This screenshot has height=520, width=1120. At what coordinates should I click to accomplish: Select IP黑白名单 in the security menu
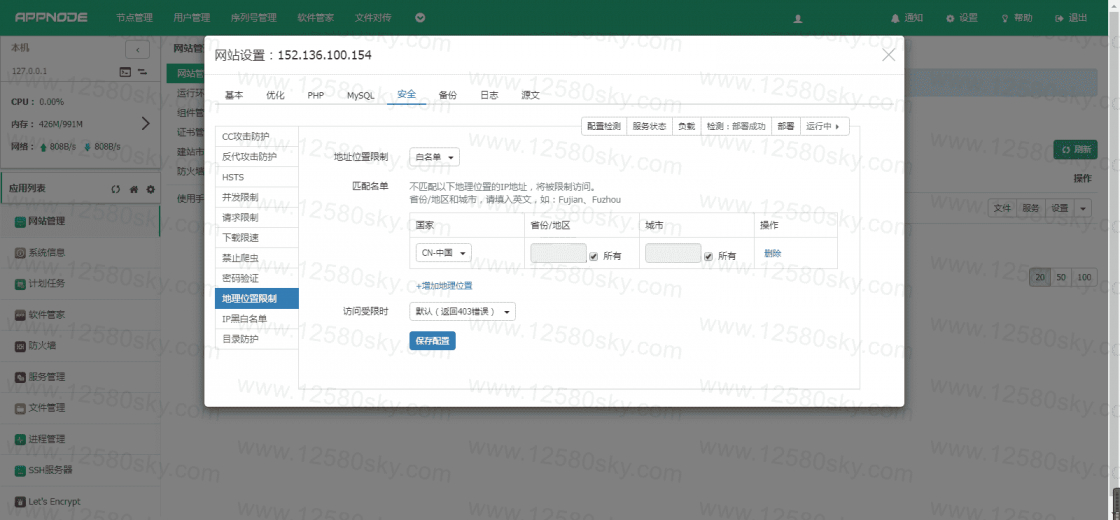(x=256, y=319)
